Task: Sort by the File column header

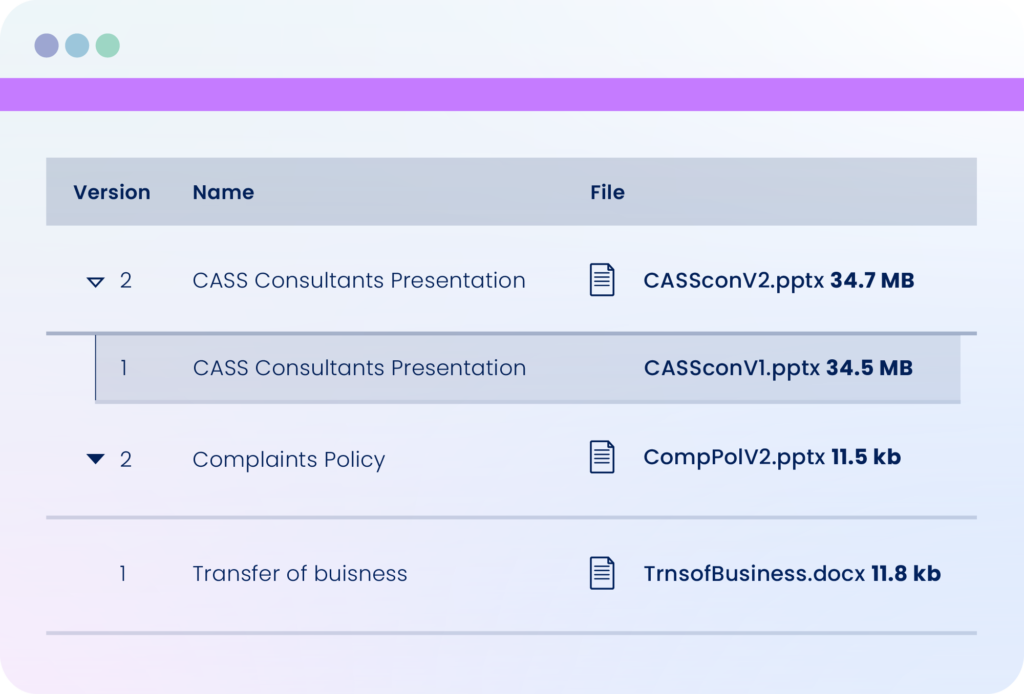Action: click(607, 192)
